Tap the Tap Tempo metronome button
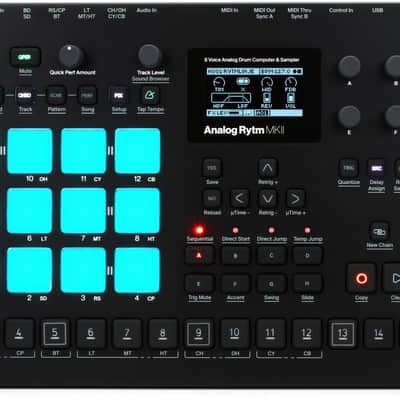The image size is (400, 400). 150,96
